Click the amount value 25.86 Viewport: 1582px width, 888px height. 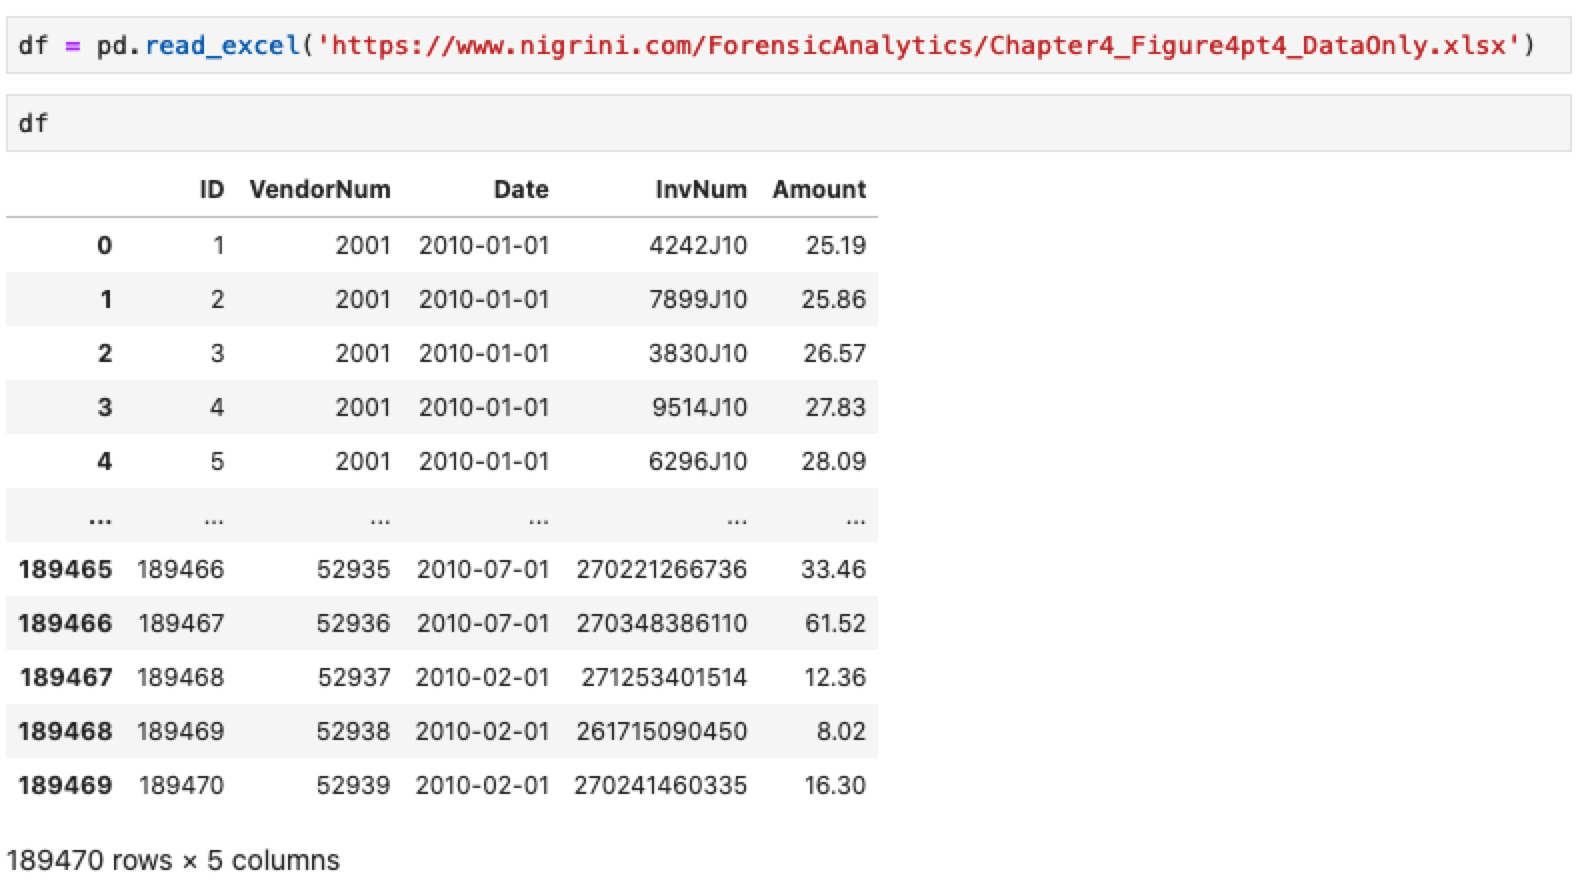833,300
